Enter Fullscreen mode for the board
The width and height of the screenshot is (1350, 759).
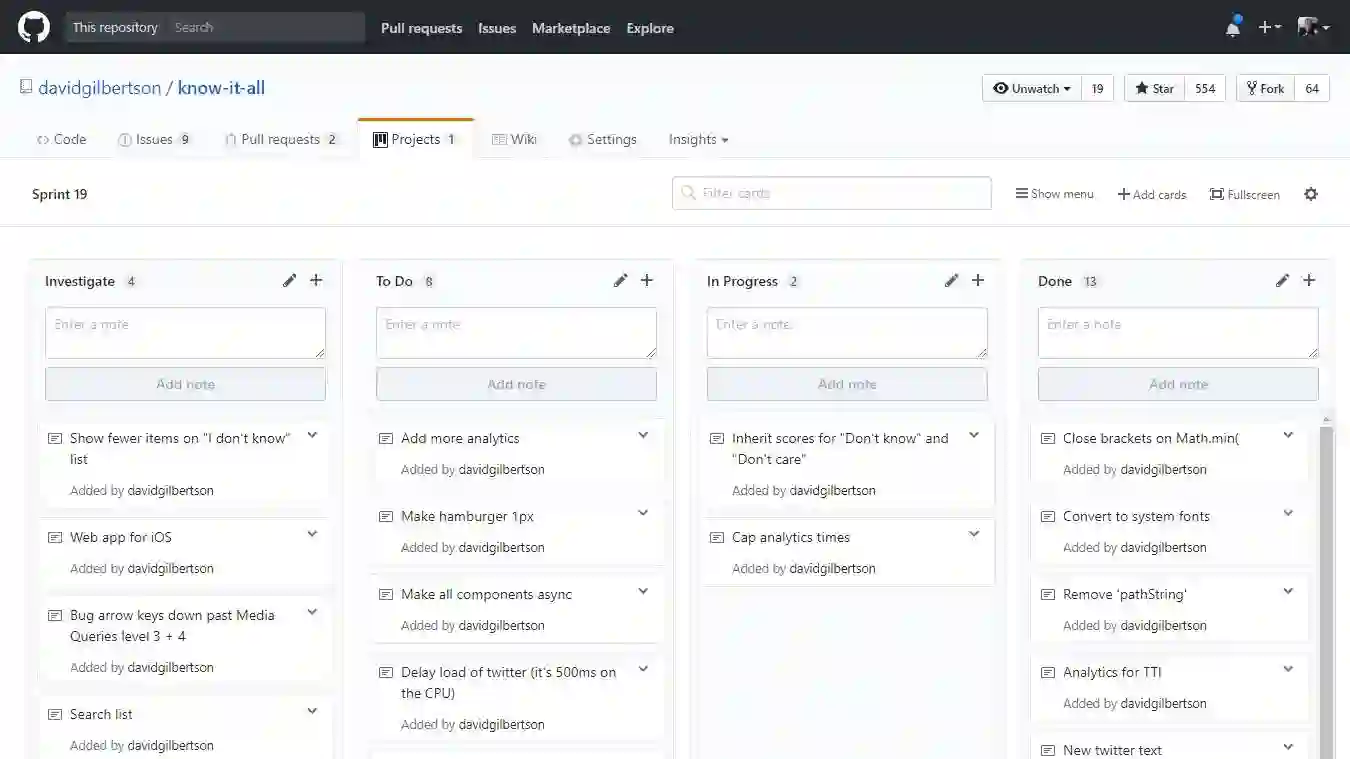click(x=1245, y=194)
